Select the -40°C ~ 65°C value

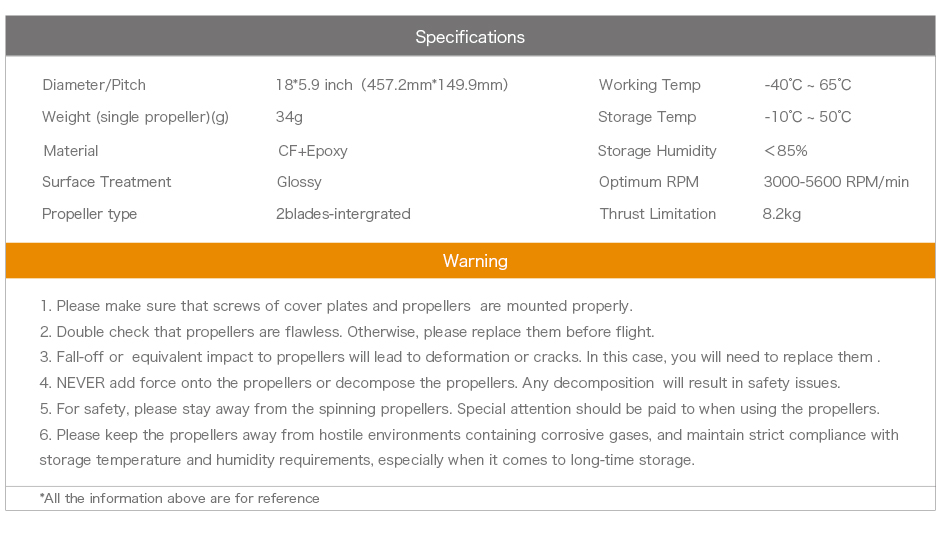pyautogui.click(x=808, y=85)
